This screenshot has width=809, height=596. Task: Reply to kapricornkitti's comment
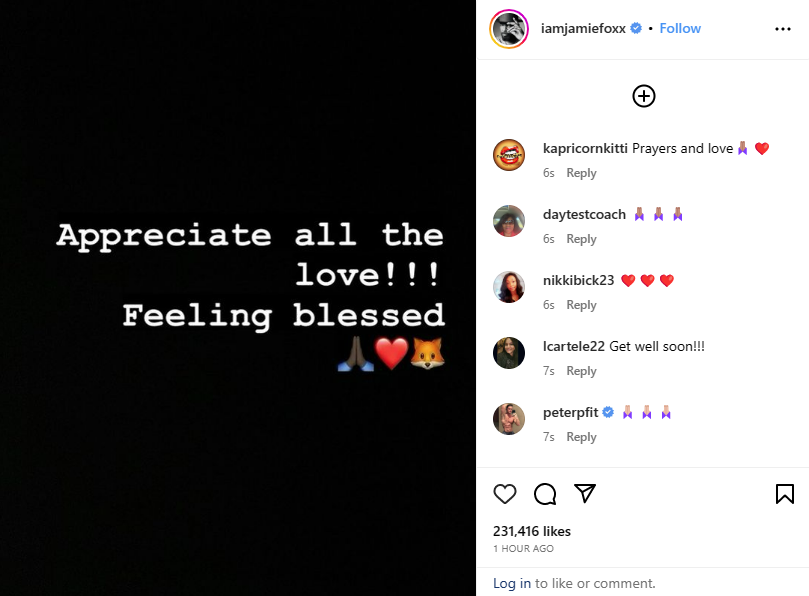pos(581,173)
